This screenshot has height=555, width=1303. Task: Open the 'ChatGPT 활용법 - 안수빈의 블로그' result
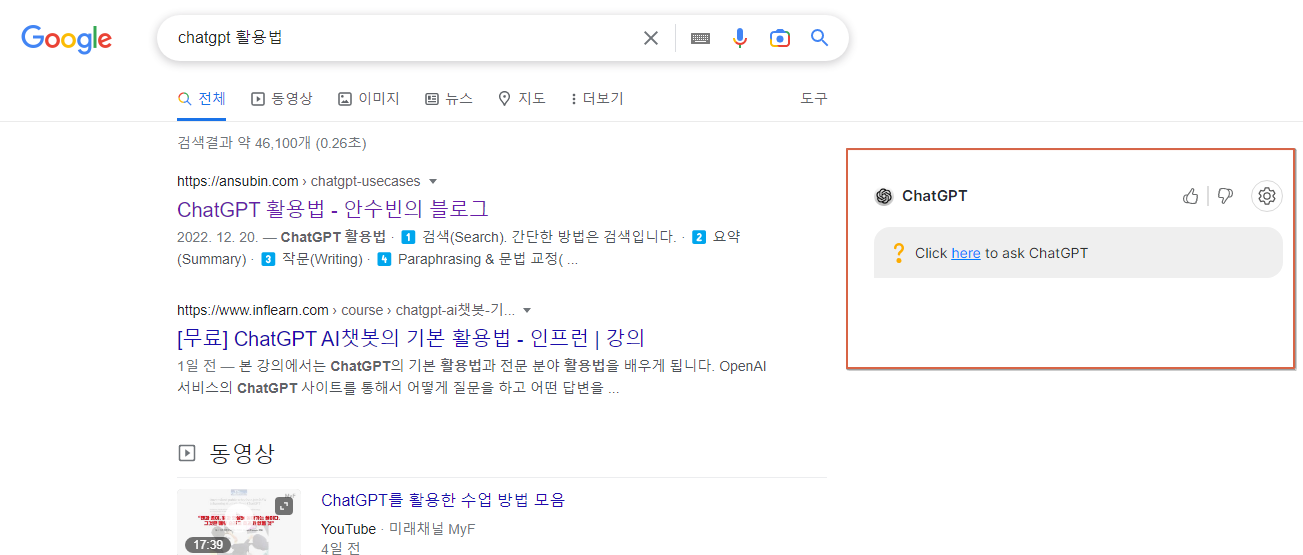pos(333,209)
